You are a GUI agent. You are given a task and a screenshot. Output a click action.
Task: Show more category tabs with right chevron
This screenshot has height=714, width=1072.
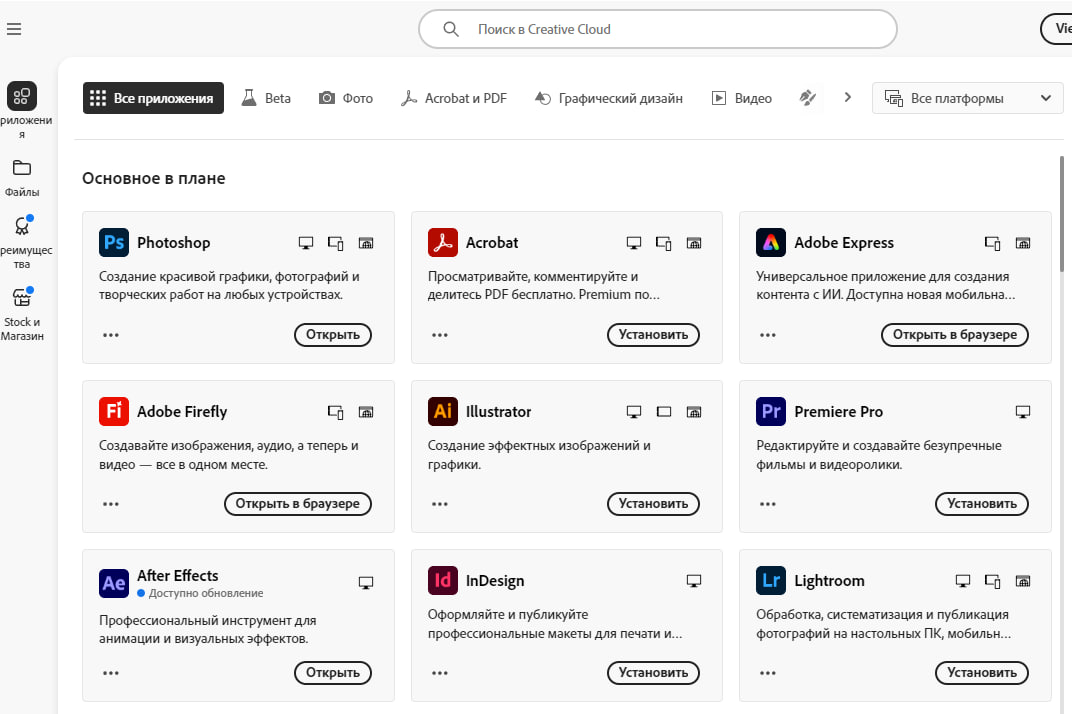click(848, 98)
